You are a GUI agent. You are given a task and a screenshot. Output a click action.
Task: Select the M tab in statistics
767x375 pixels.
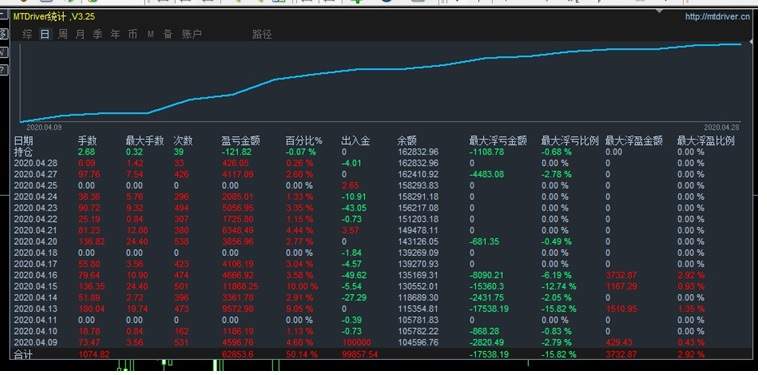[151, 34]
